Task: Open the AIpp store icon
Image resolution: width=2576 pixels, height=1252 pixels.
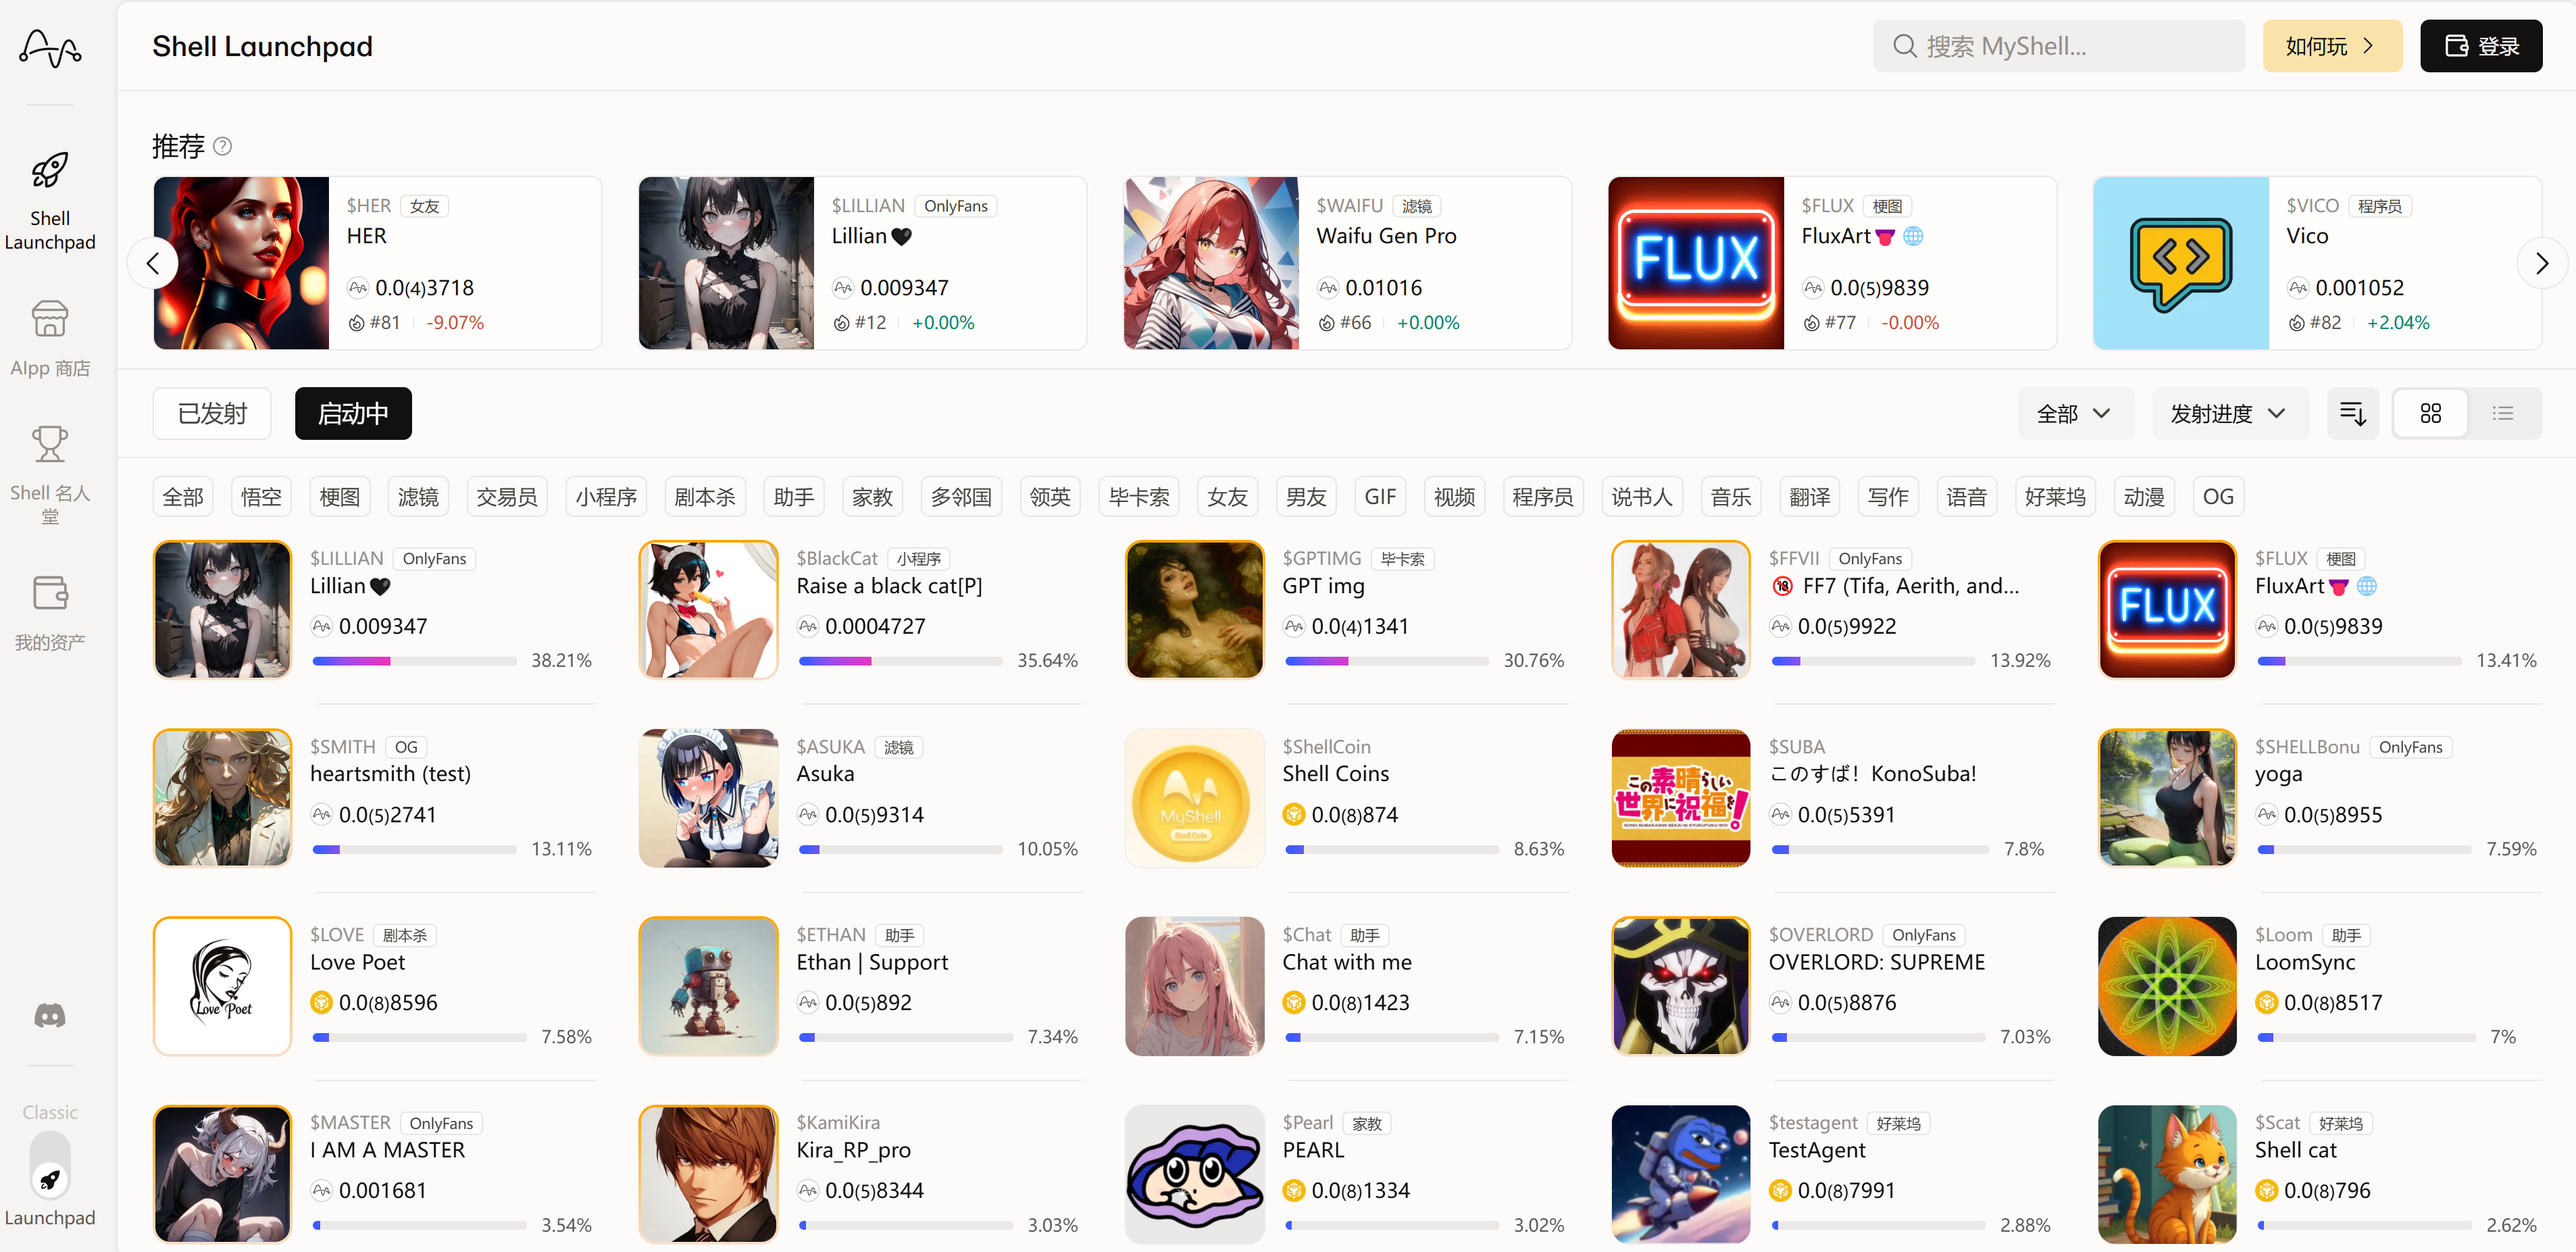Action: (x=50, y=319)
